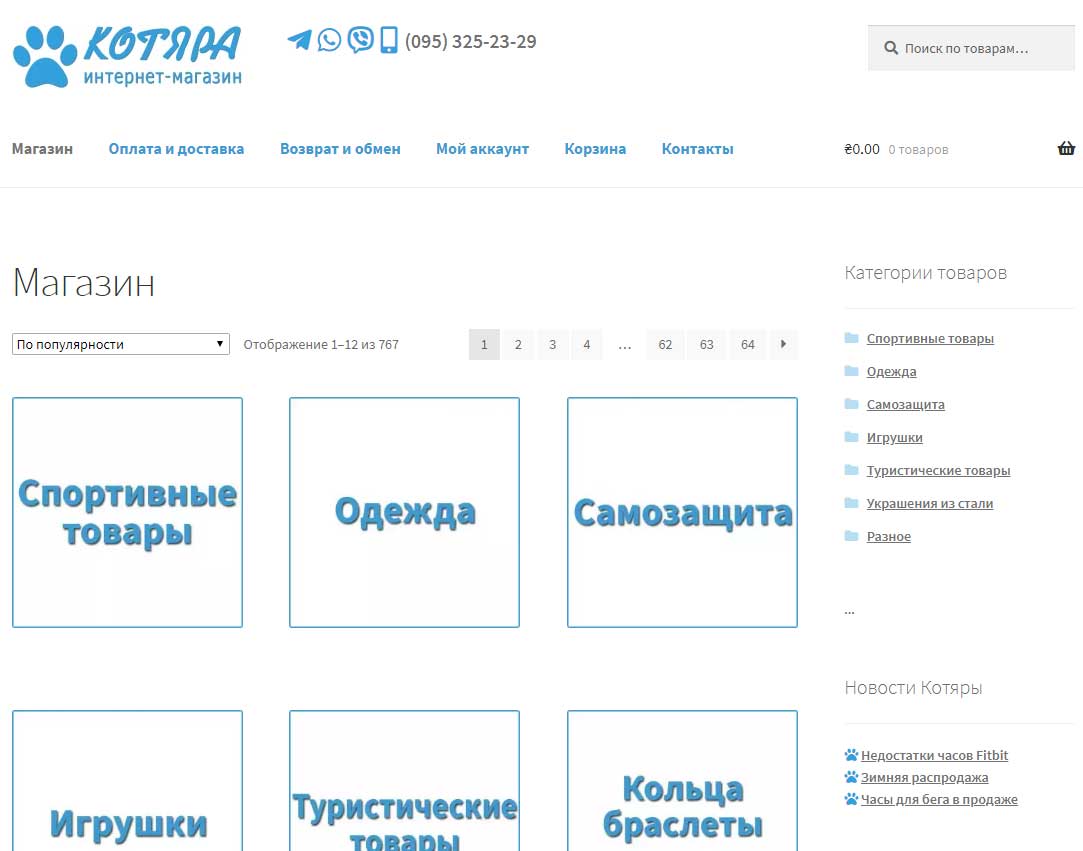Open the Одежда category tile
Screen dimensions: 1083x851
click(405, 513)
